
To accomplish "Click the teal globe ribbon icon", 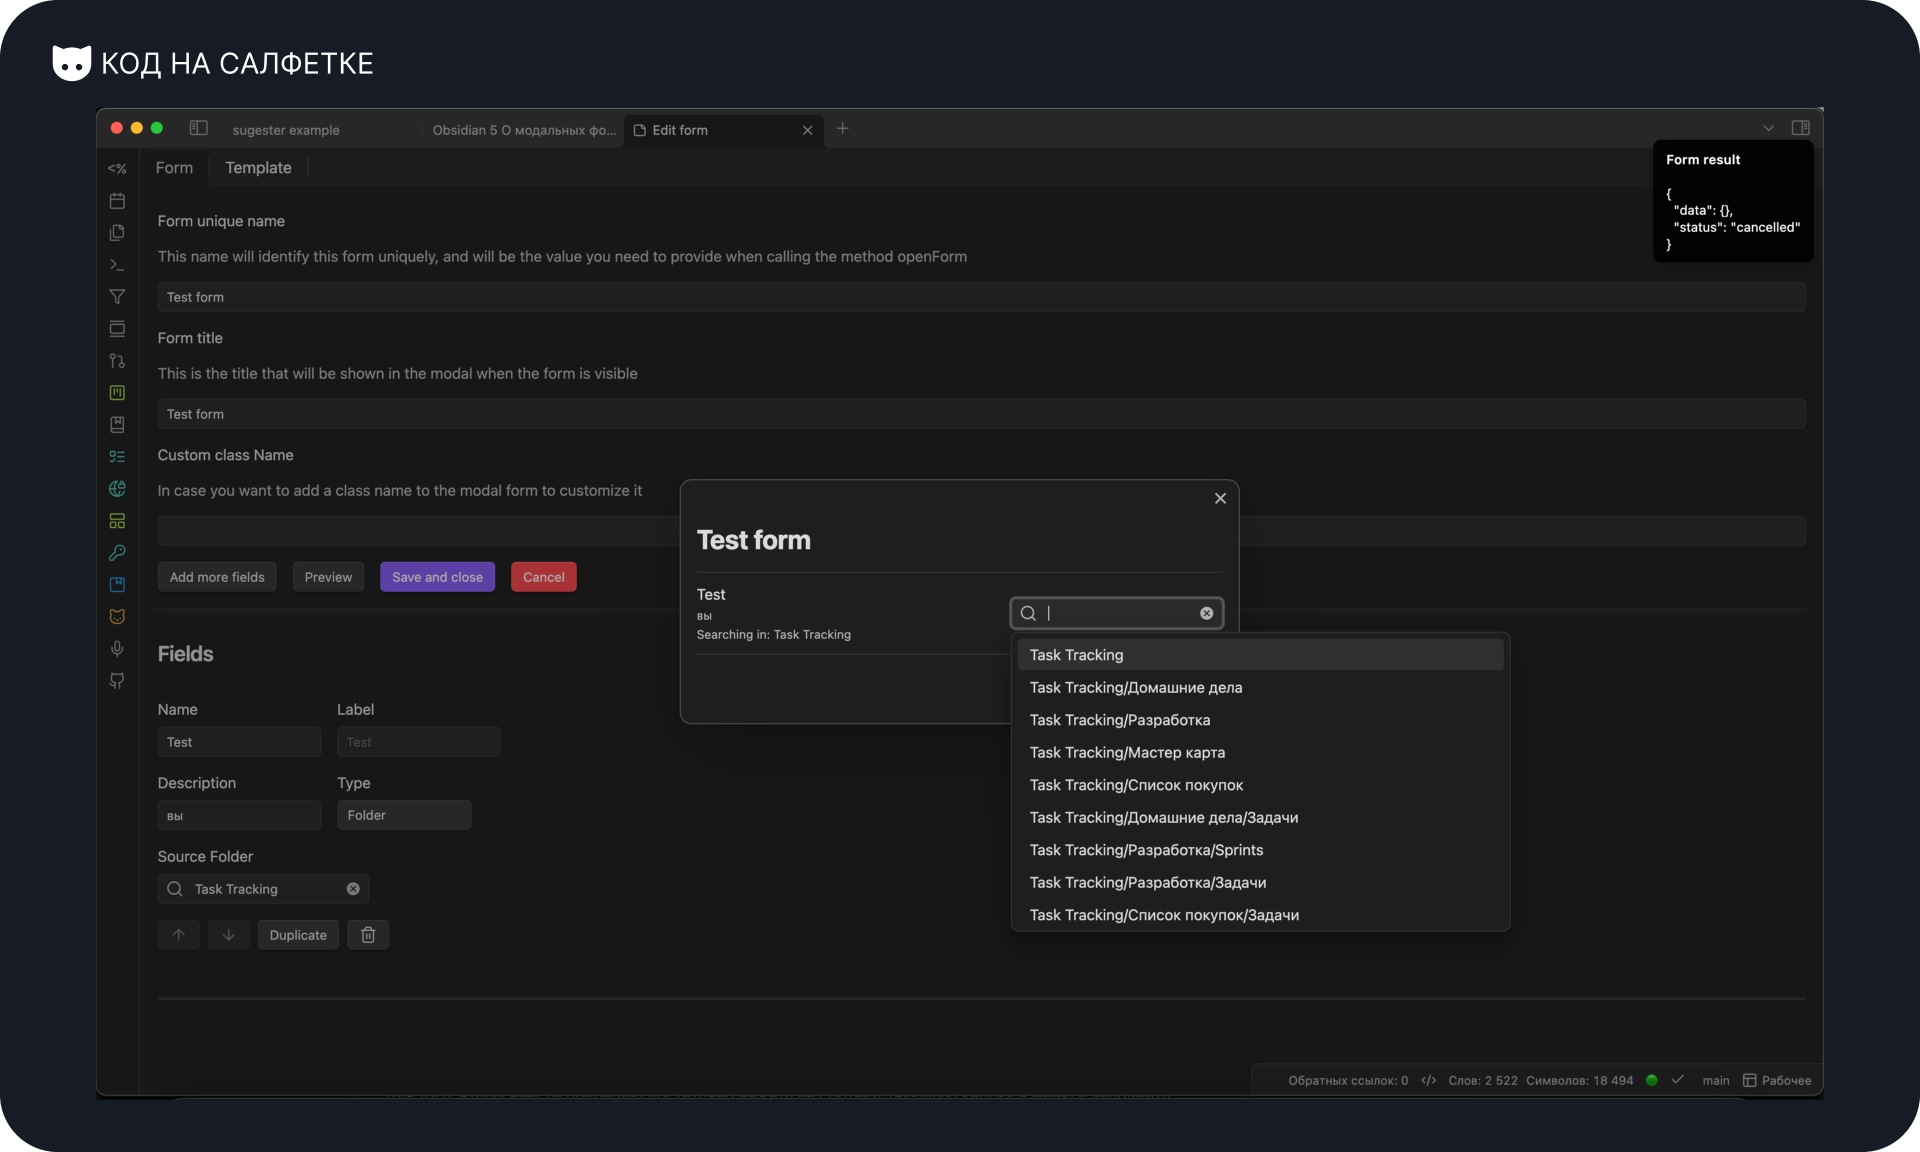I will (117, 489).
